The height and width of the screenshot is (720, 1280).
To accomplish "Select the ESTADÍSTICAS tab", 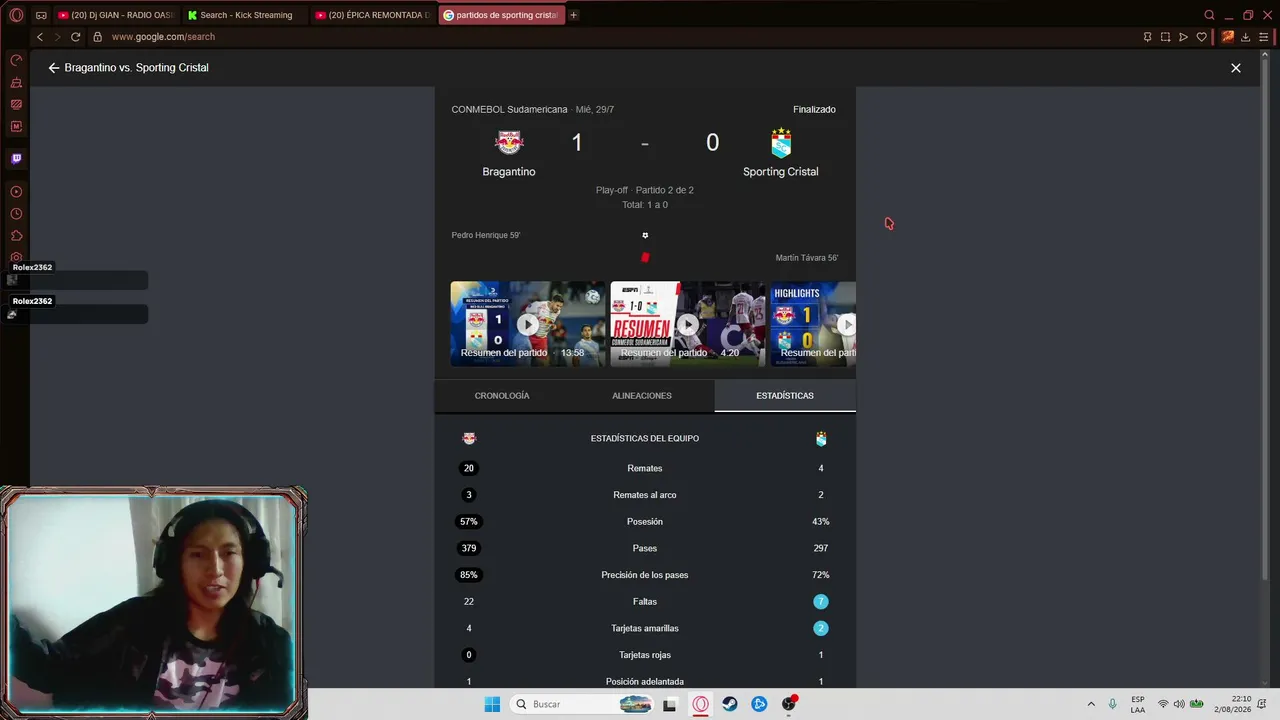I will [x=785, y=396].
